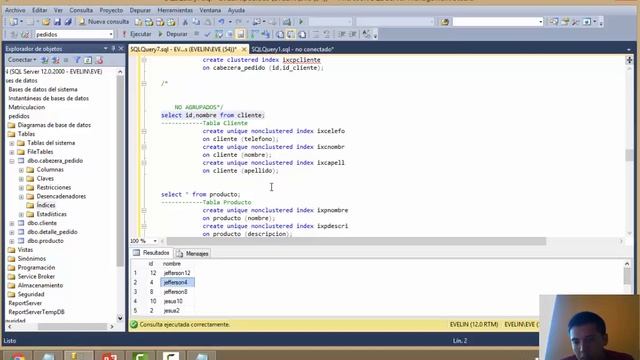This screenshot has width=640, height=360.
Task: Close the SQLQuery7.sql tab
Action: click(244, 49)
